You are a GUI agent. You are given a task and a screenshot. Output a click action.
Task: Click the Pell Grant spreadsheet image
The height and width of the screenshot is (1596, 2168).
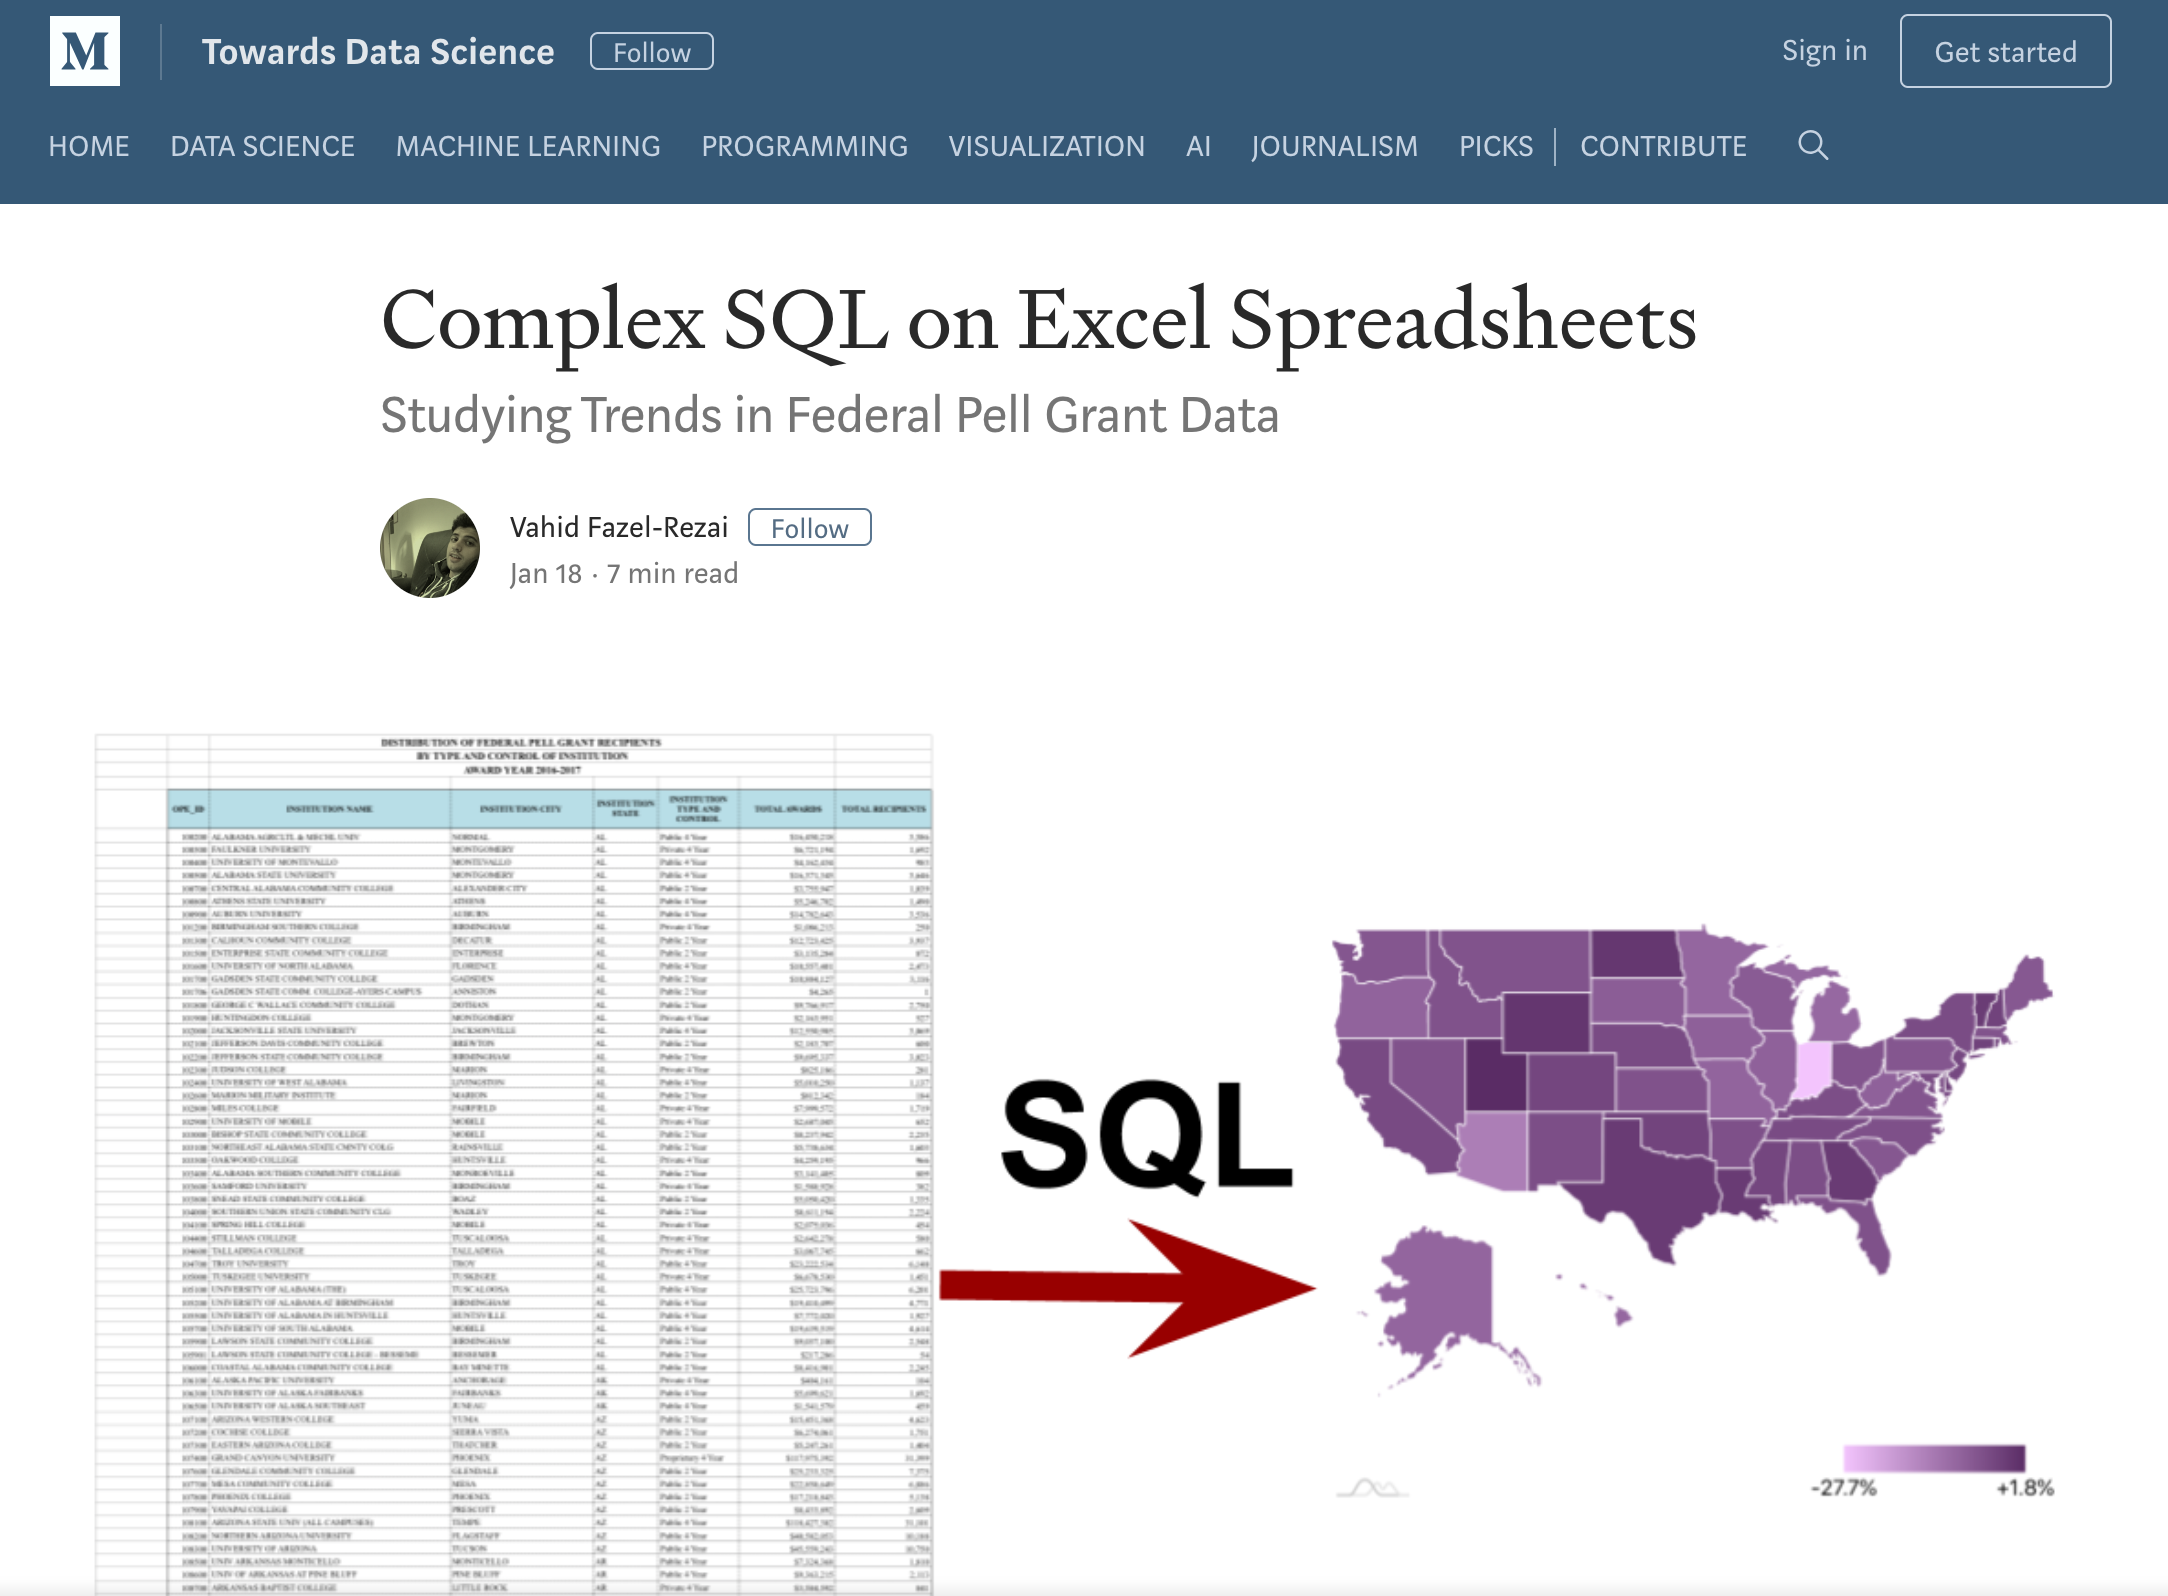pyautogui.click(x=514, y=1160)
